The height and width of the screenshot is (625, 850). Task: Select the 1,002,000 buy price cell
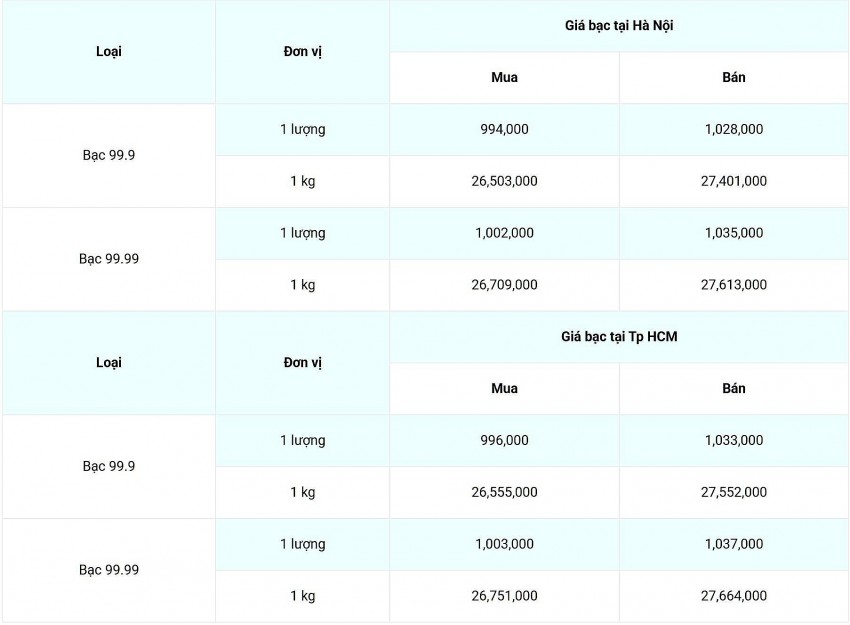[x=504, y=233]
